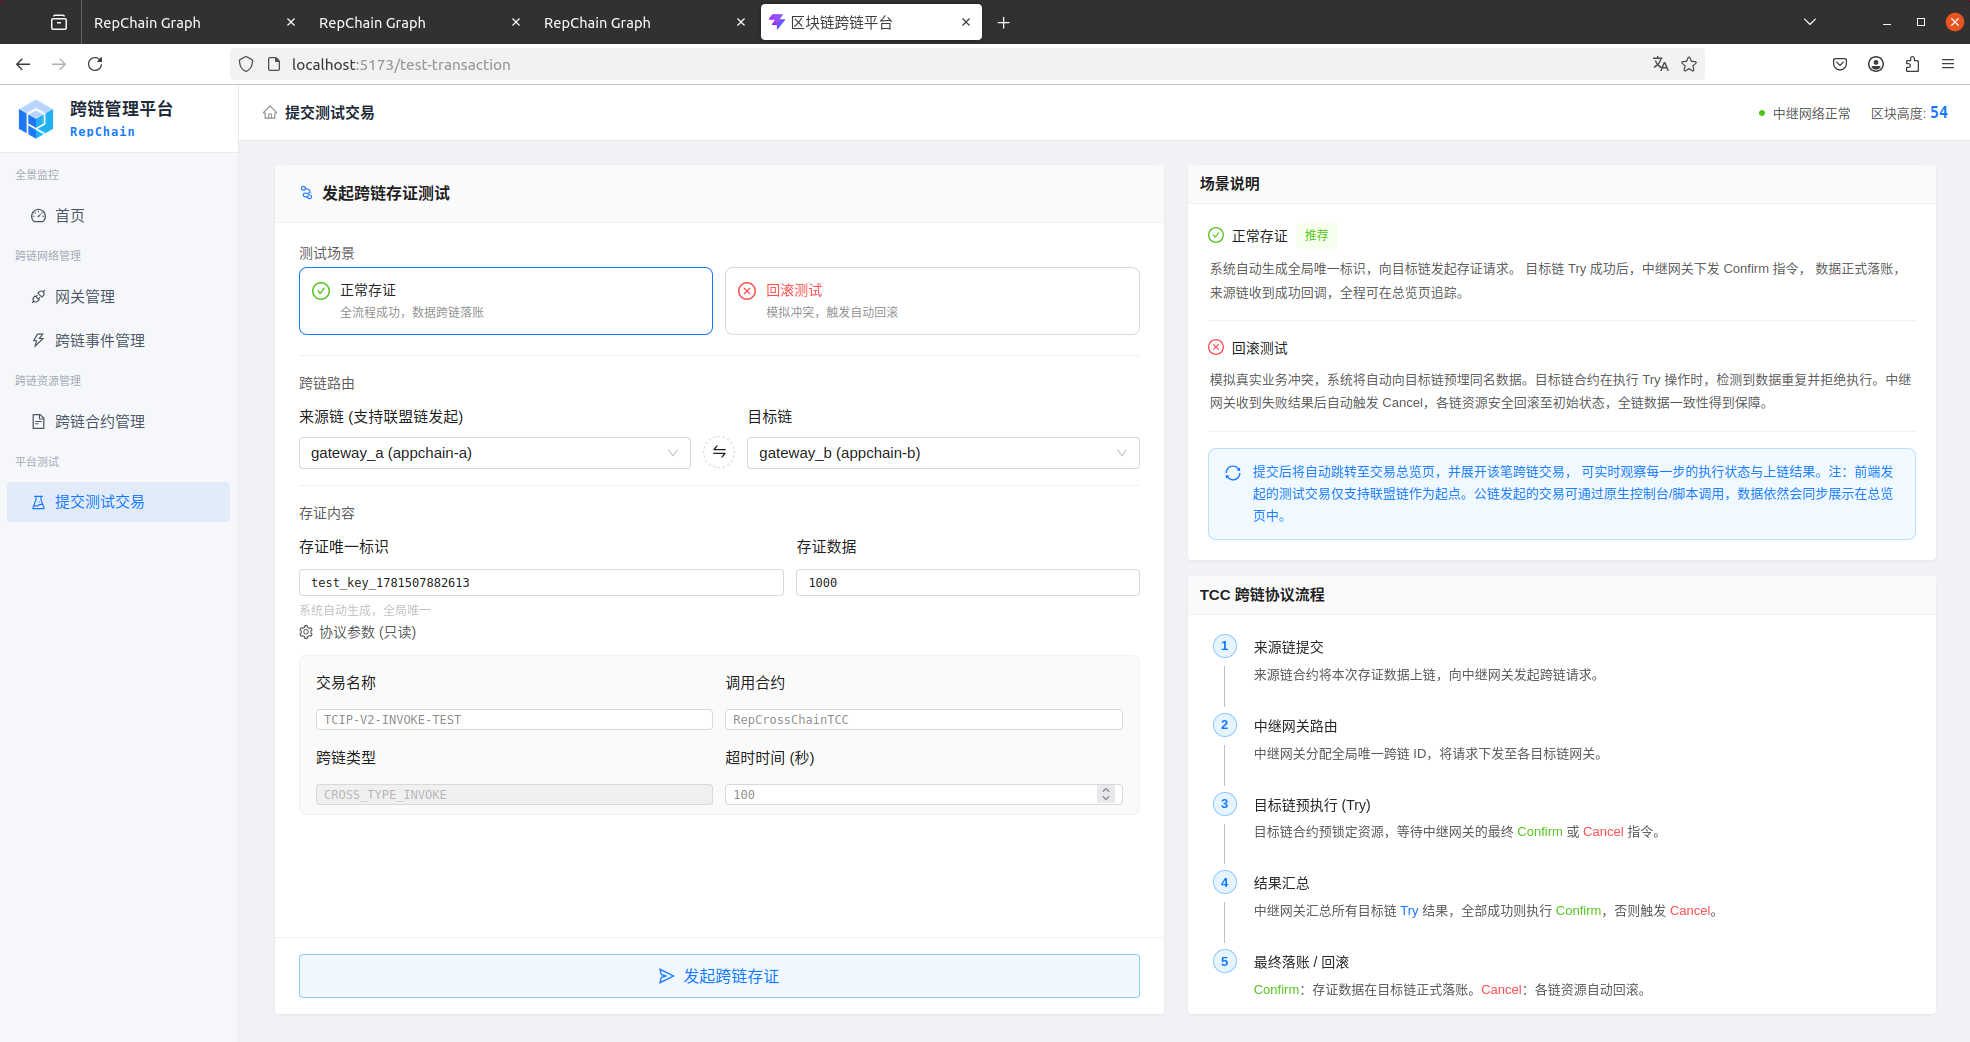This screenshot has height=1042, width=1970.
Task: Click the 提交测试交易 breadcrumb title
Action: click(x=329, y=113)
